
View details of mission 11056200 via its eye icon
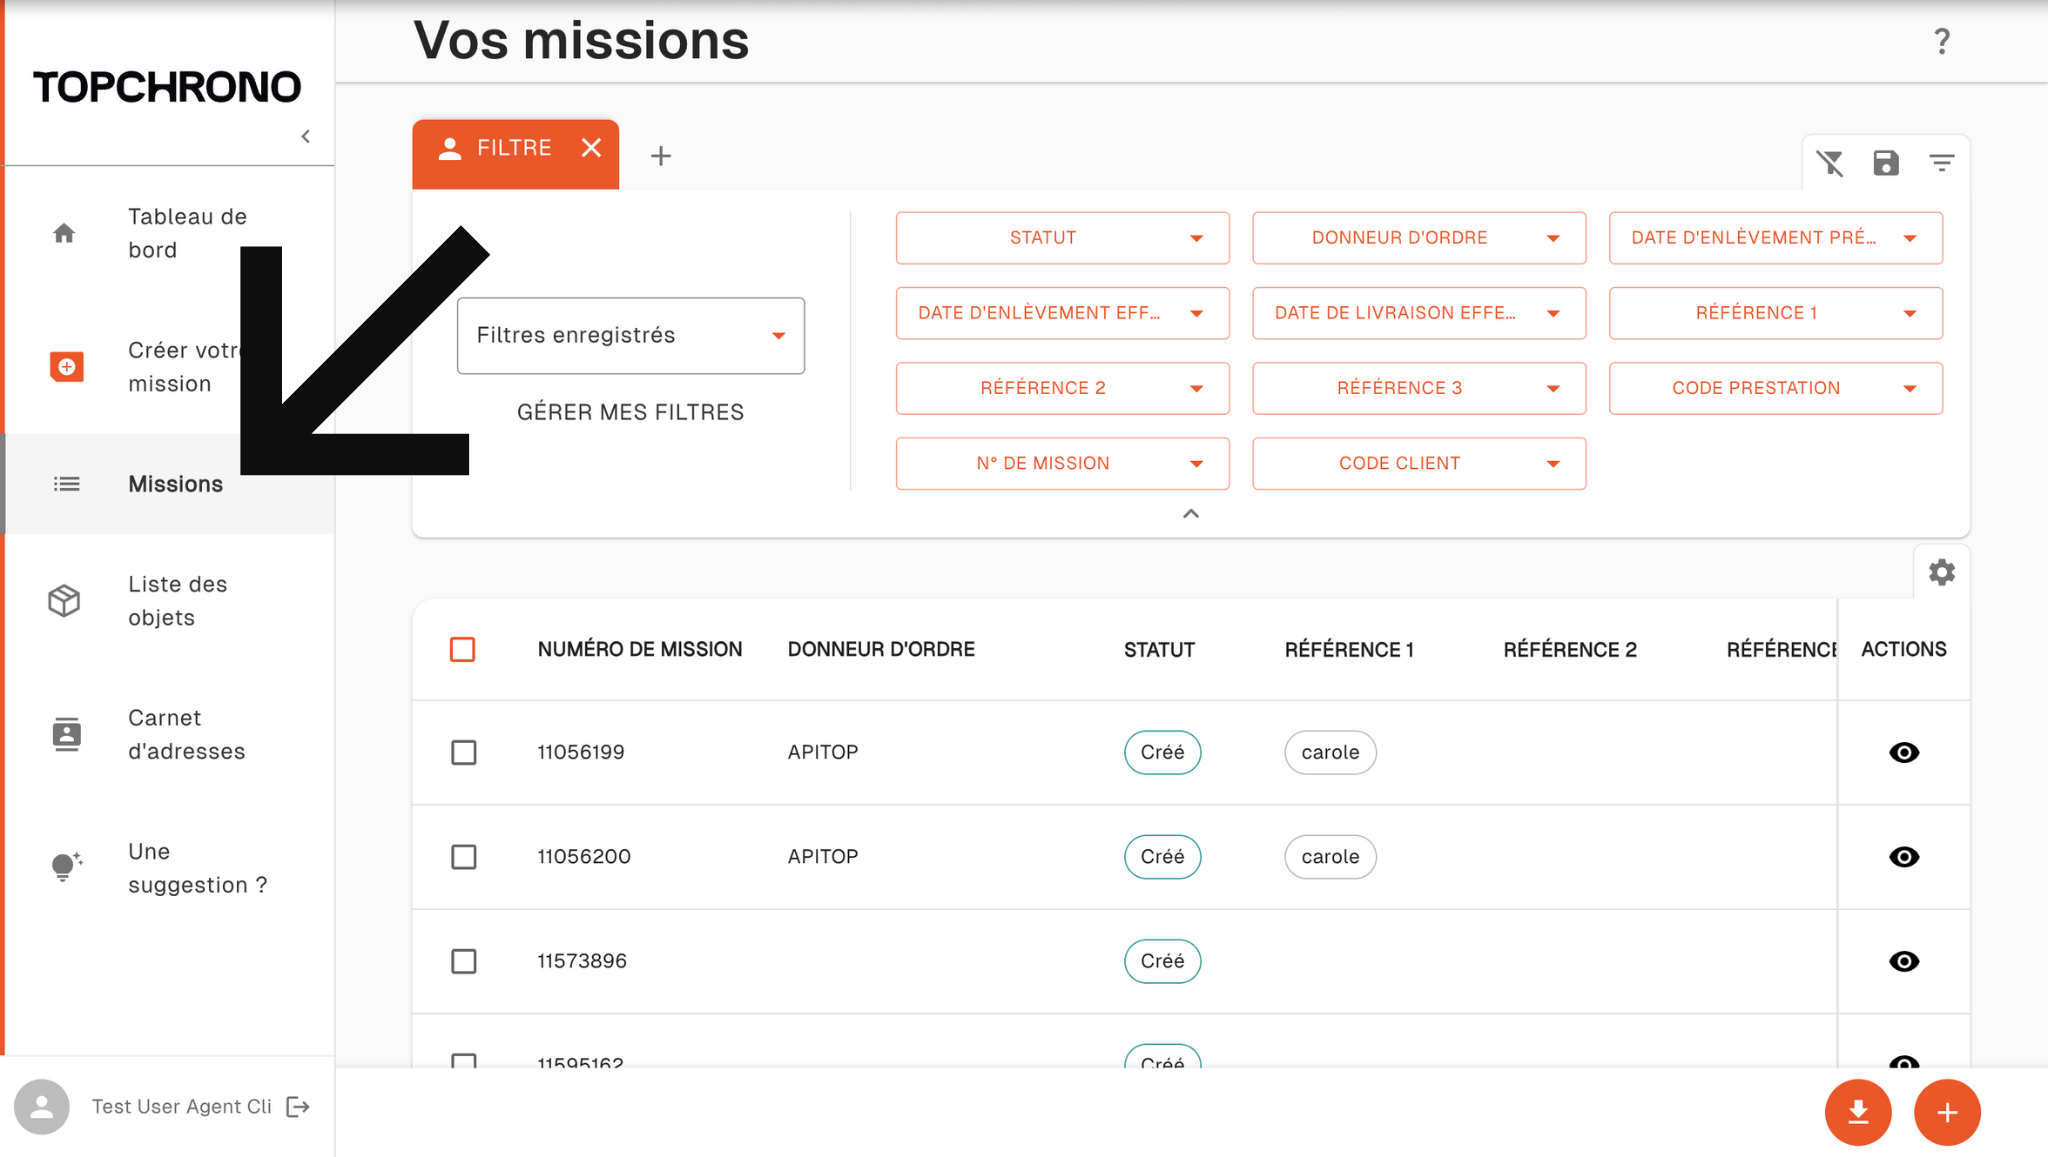(x=1904, y=857)
